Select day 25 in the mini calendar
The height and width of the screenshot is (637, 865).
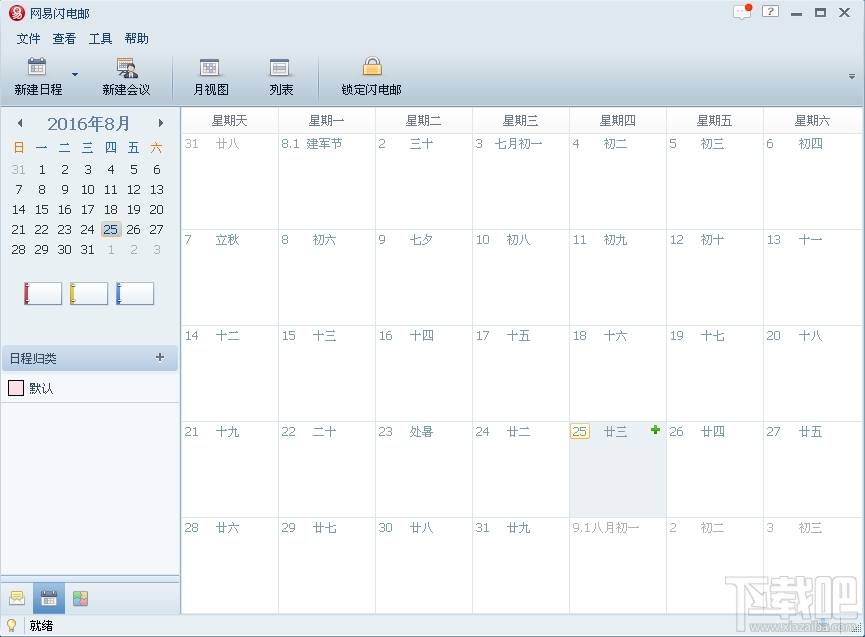[110, 229]
